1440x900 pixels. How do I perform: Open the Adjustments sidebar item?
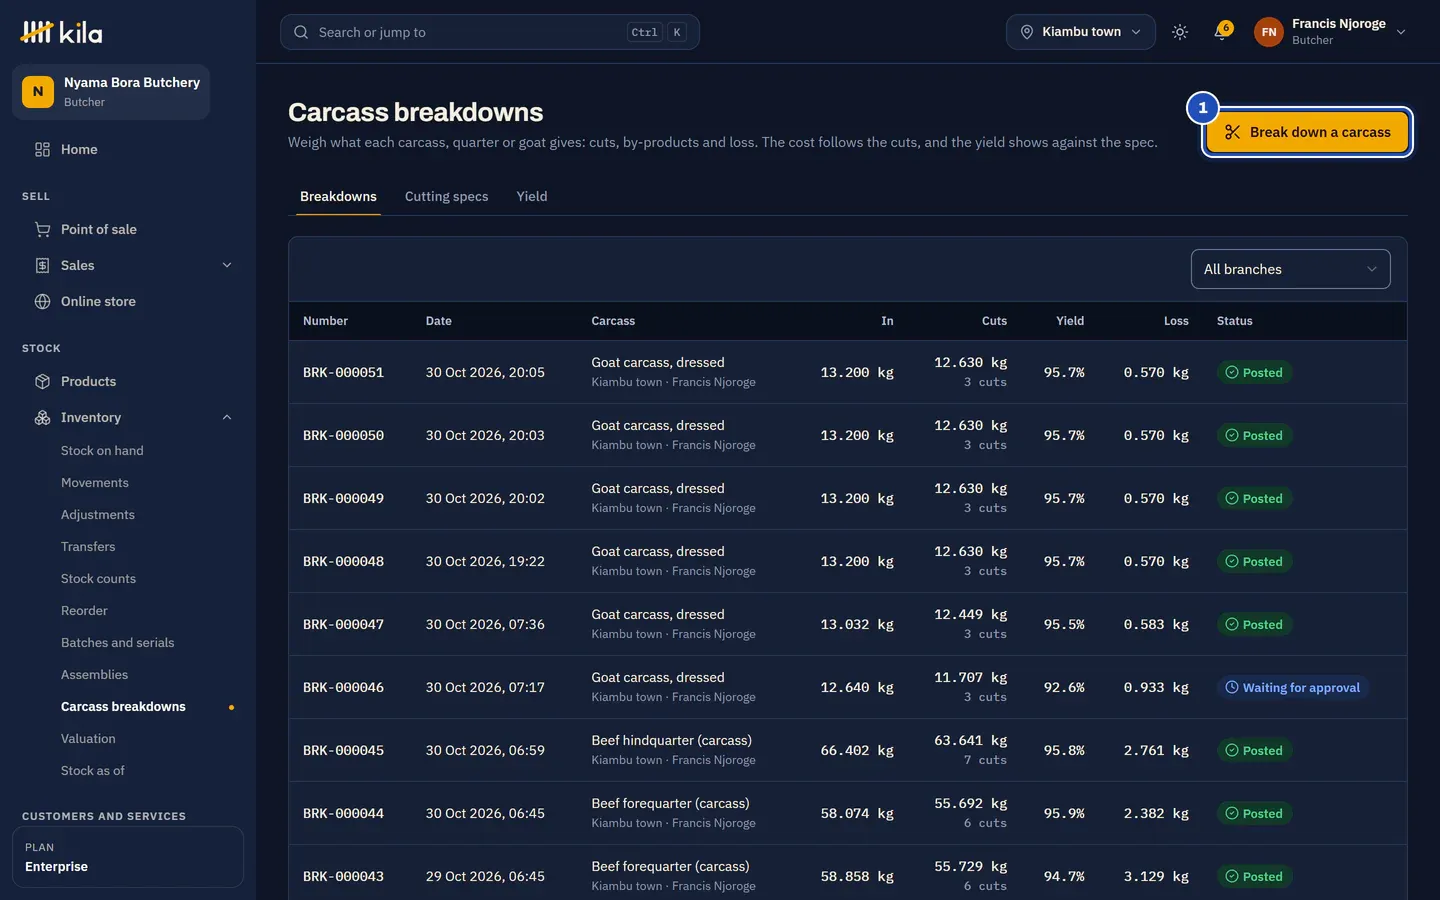[x=98, y=515]
